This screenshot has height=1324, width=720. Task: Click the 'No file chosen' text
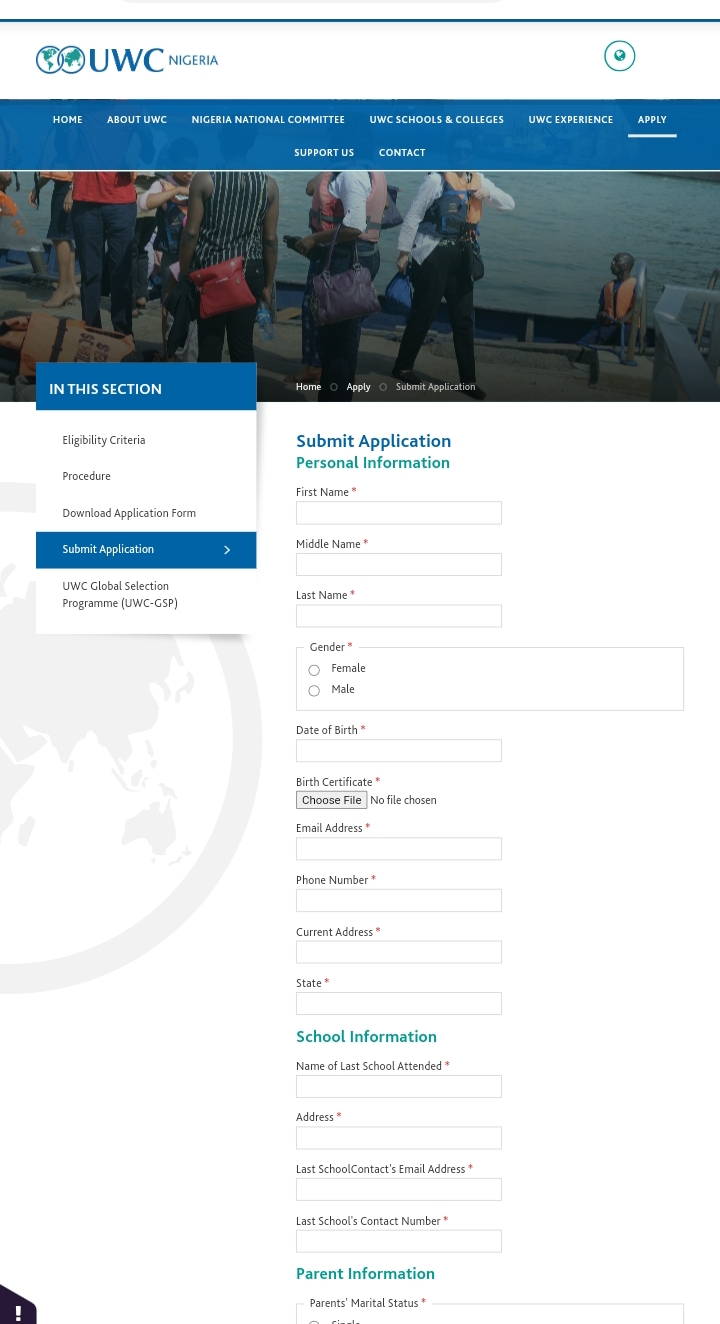403,800
